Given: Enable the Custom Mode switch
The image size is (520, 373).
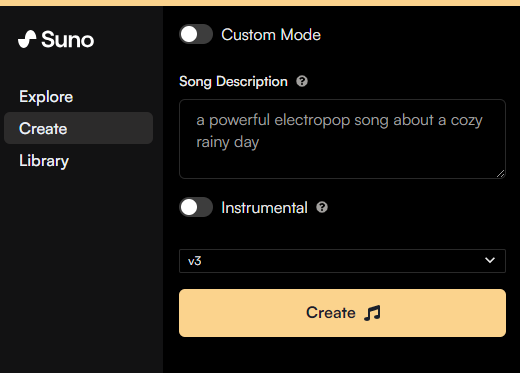Looking at the screenshot, I should pos(196,34).
